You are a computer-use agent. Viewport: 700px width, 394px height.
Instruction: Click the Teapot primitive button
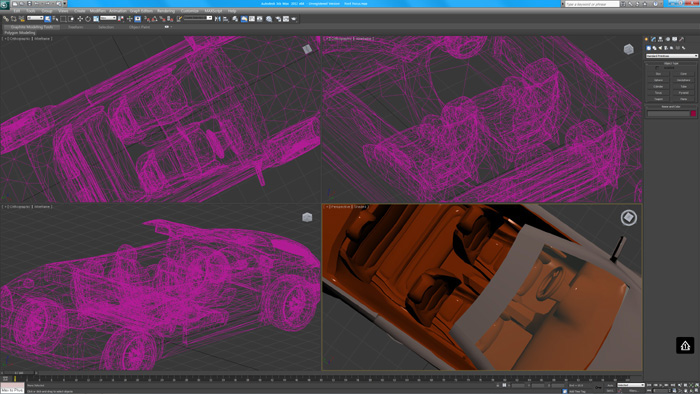658,99
